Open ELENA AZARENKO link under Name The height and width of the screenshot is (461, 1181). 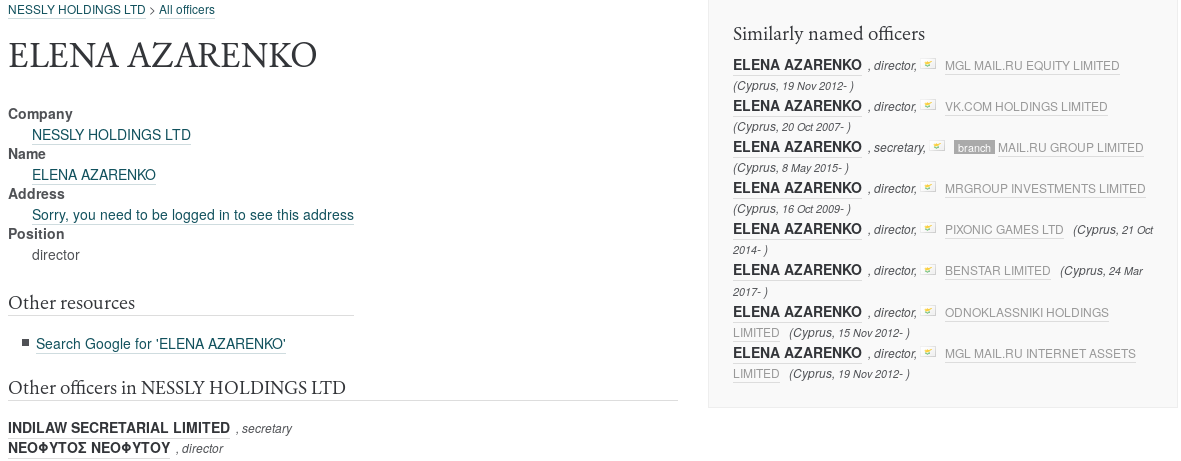tap(93, 175)
